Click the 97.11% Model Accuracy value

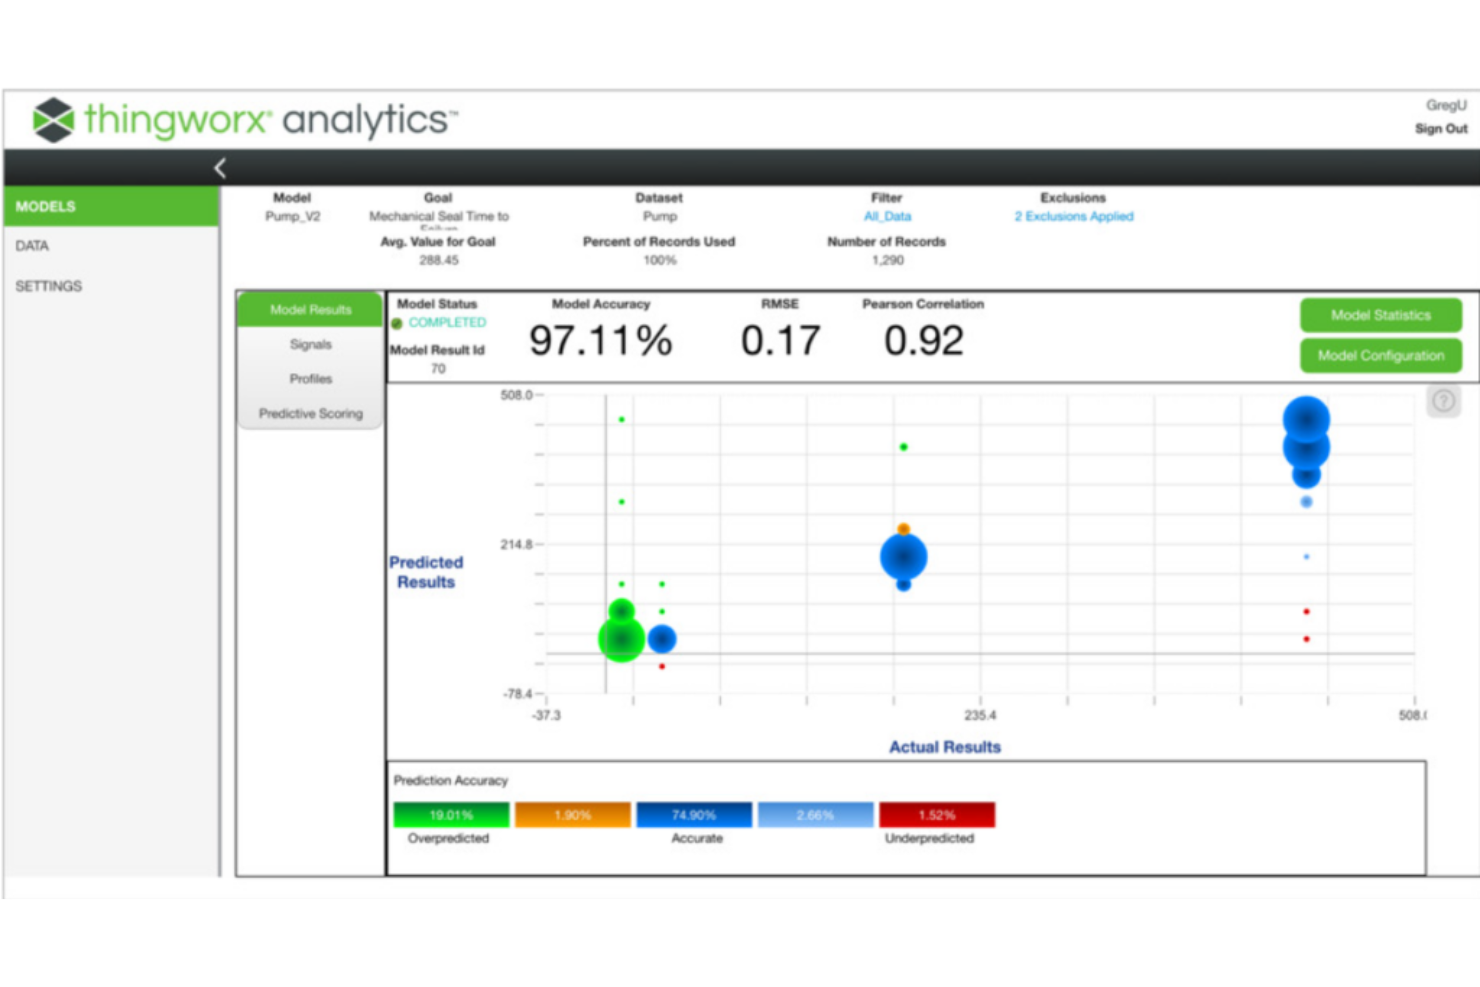point(600,341)
